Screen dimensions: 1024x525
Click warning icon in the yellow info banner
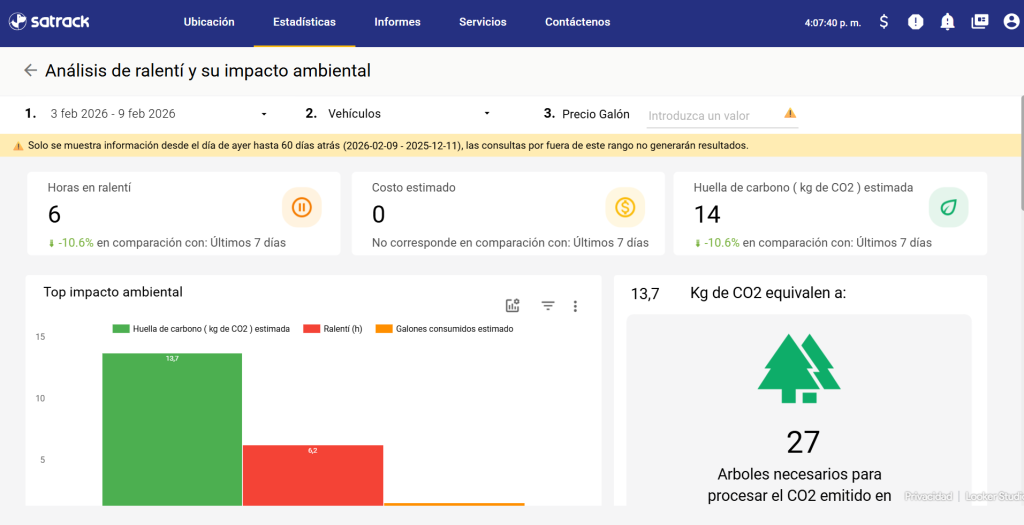coord(18,146)
